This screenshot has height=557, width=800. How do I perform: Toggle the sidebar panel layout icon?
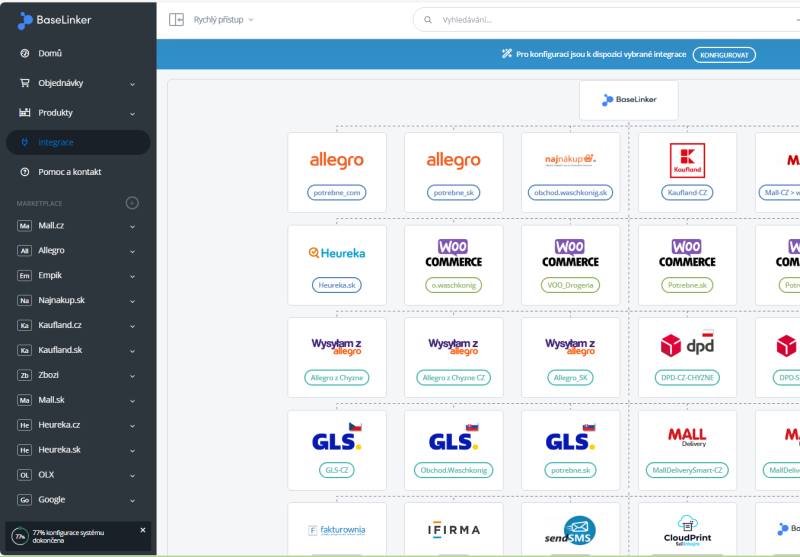[x=177, y=20]
